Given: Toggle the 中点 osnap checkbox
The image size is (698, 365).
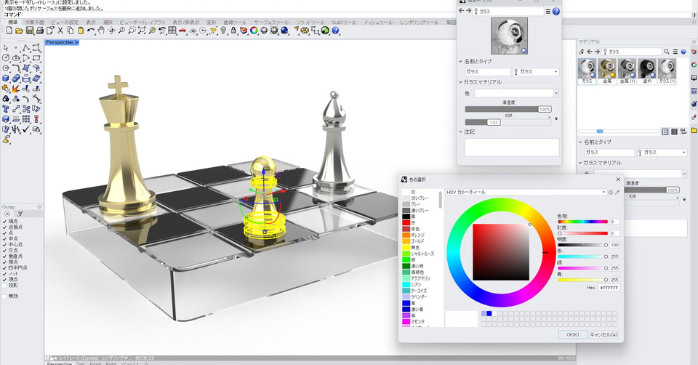Looking at the screenshot, I should tap(5, 239).
